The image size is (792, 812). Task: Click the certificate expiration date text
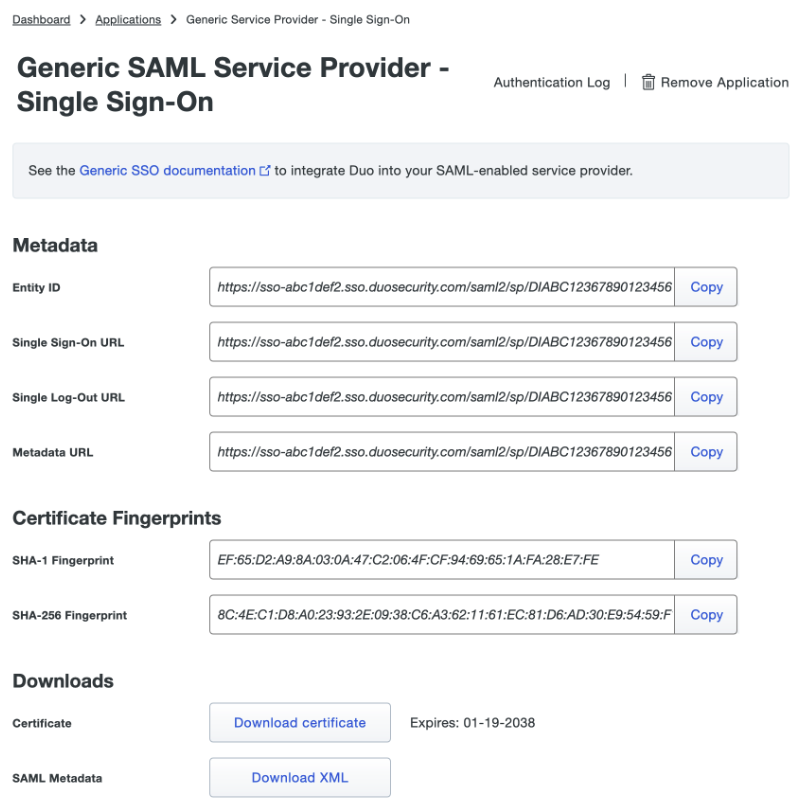click(x=472, y=722)
